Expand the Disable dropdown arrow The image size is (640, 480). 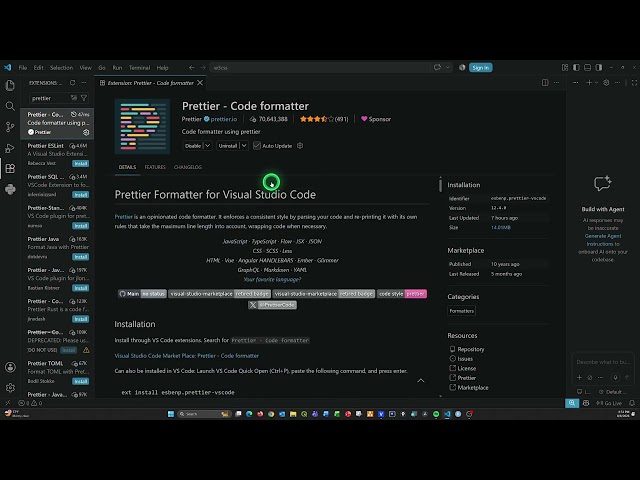click(207, 146)
